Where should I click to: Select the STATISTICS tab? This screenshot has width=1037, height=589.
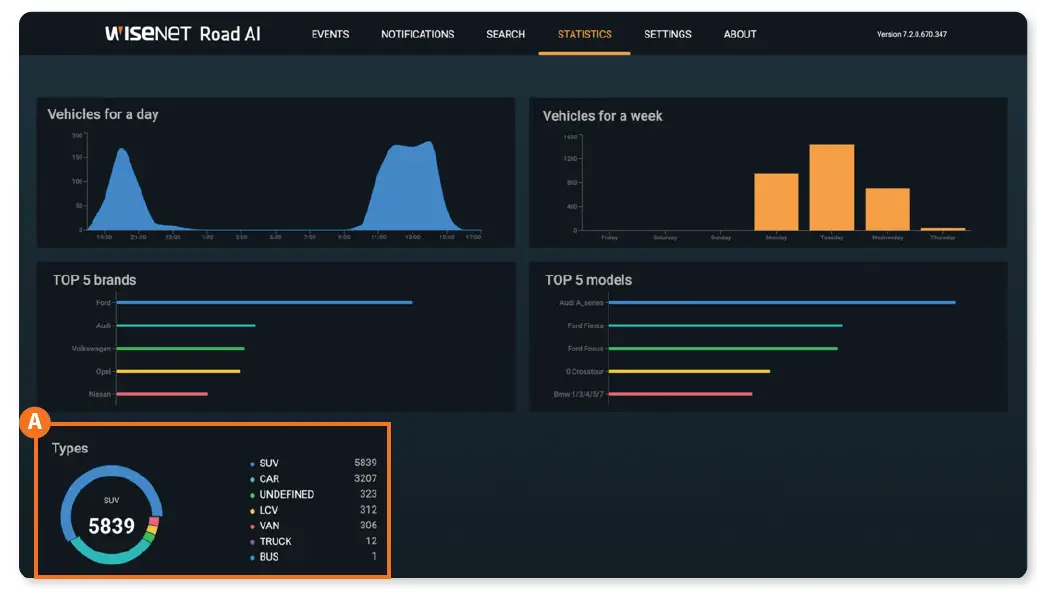pos(584,34)
